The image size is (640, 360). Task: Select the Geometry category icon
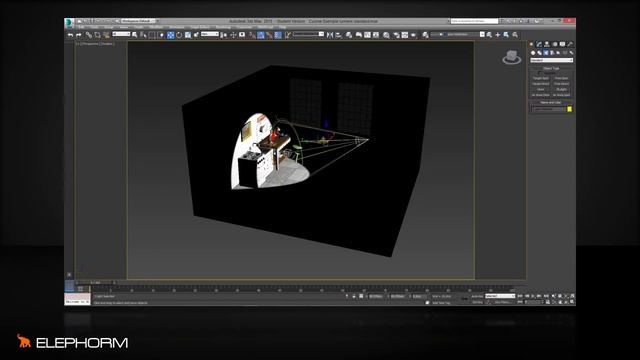click(x=533, y=53)
